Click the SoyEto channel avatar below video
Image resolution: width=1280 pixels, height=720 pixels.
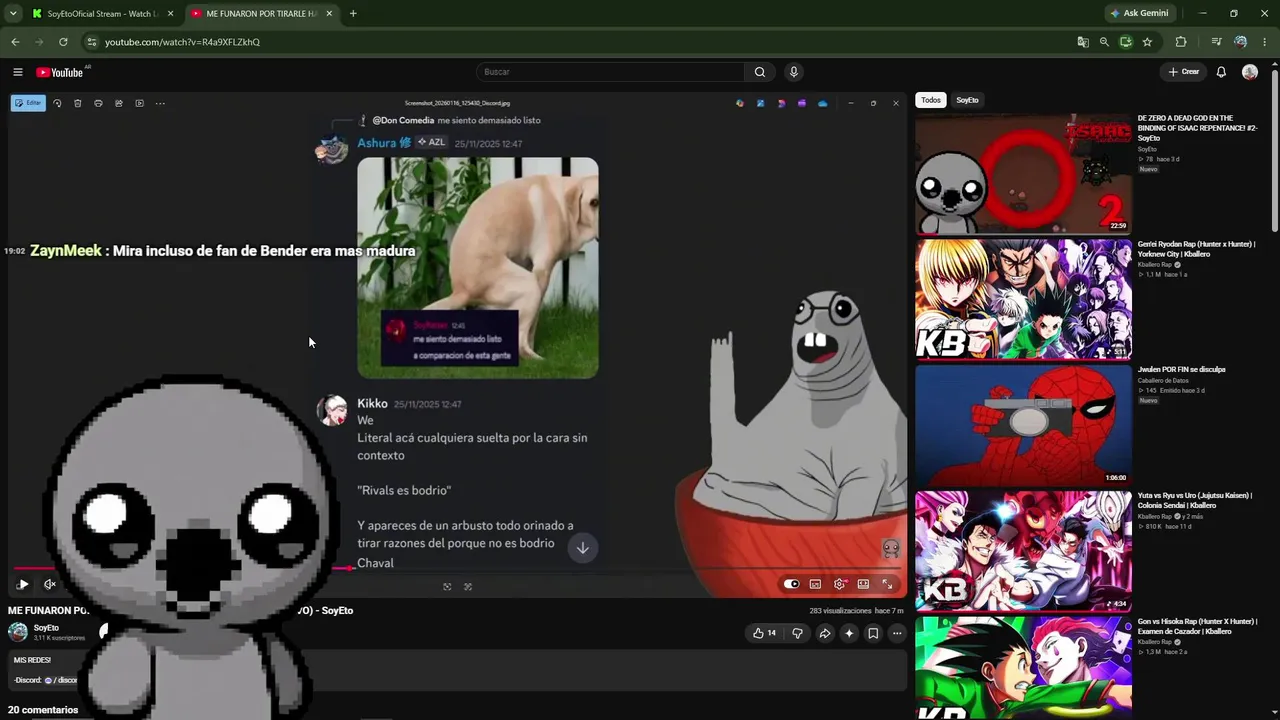coord(18,632)
